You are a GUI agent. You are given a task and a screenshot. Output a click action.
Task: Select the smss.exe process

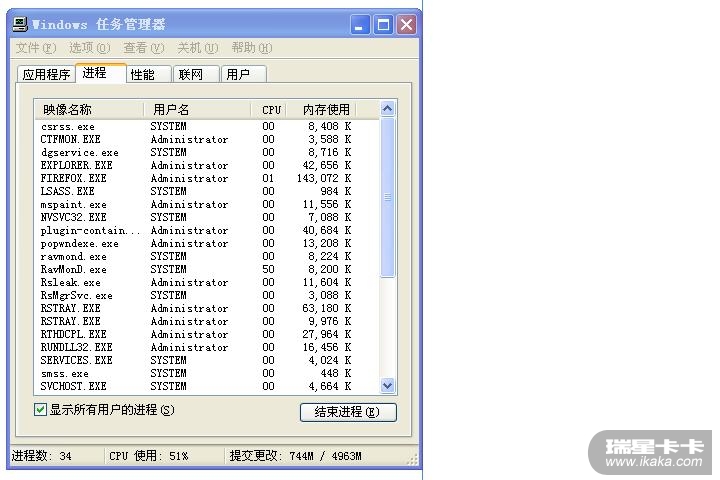(x=207, y=373)
